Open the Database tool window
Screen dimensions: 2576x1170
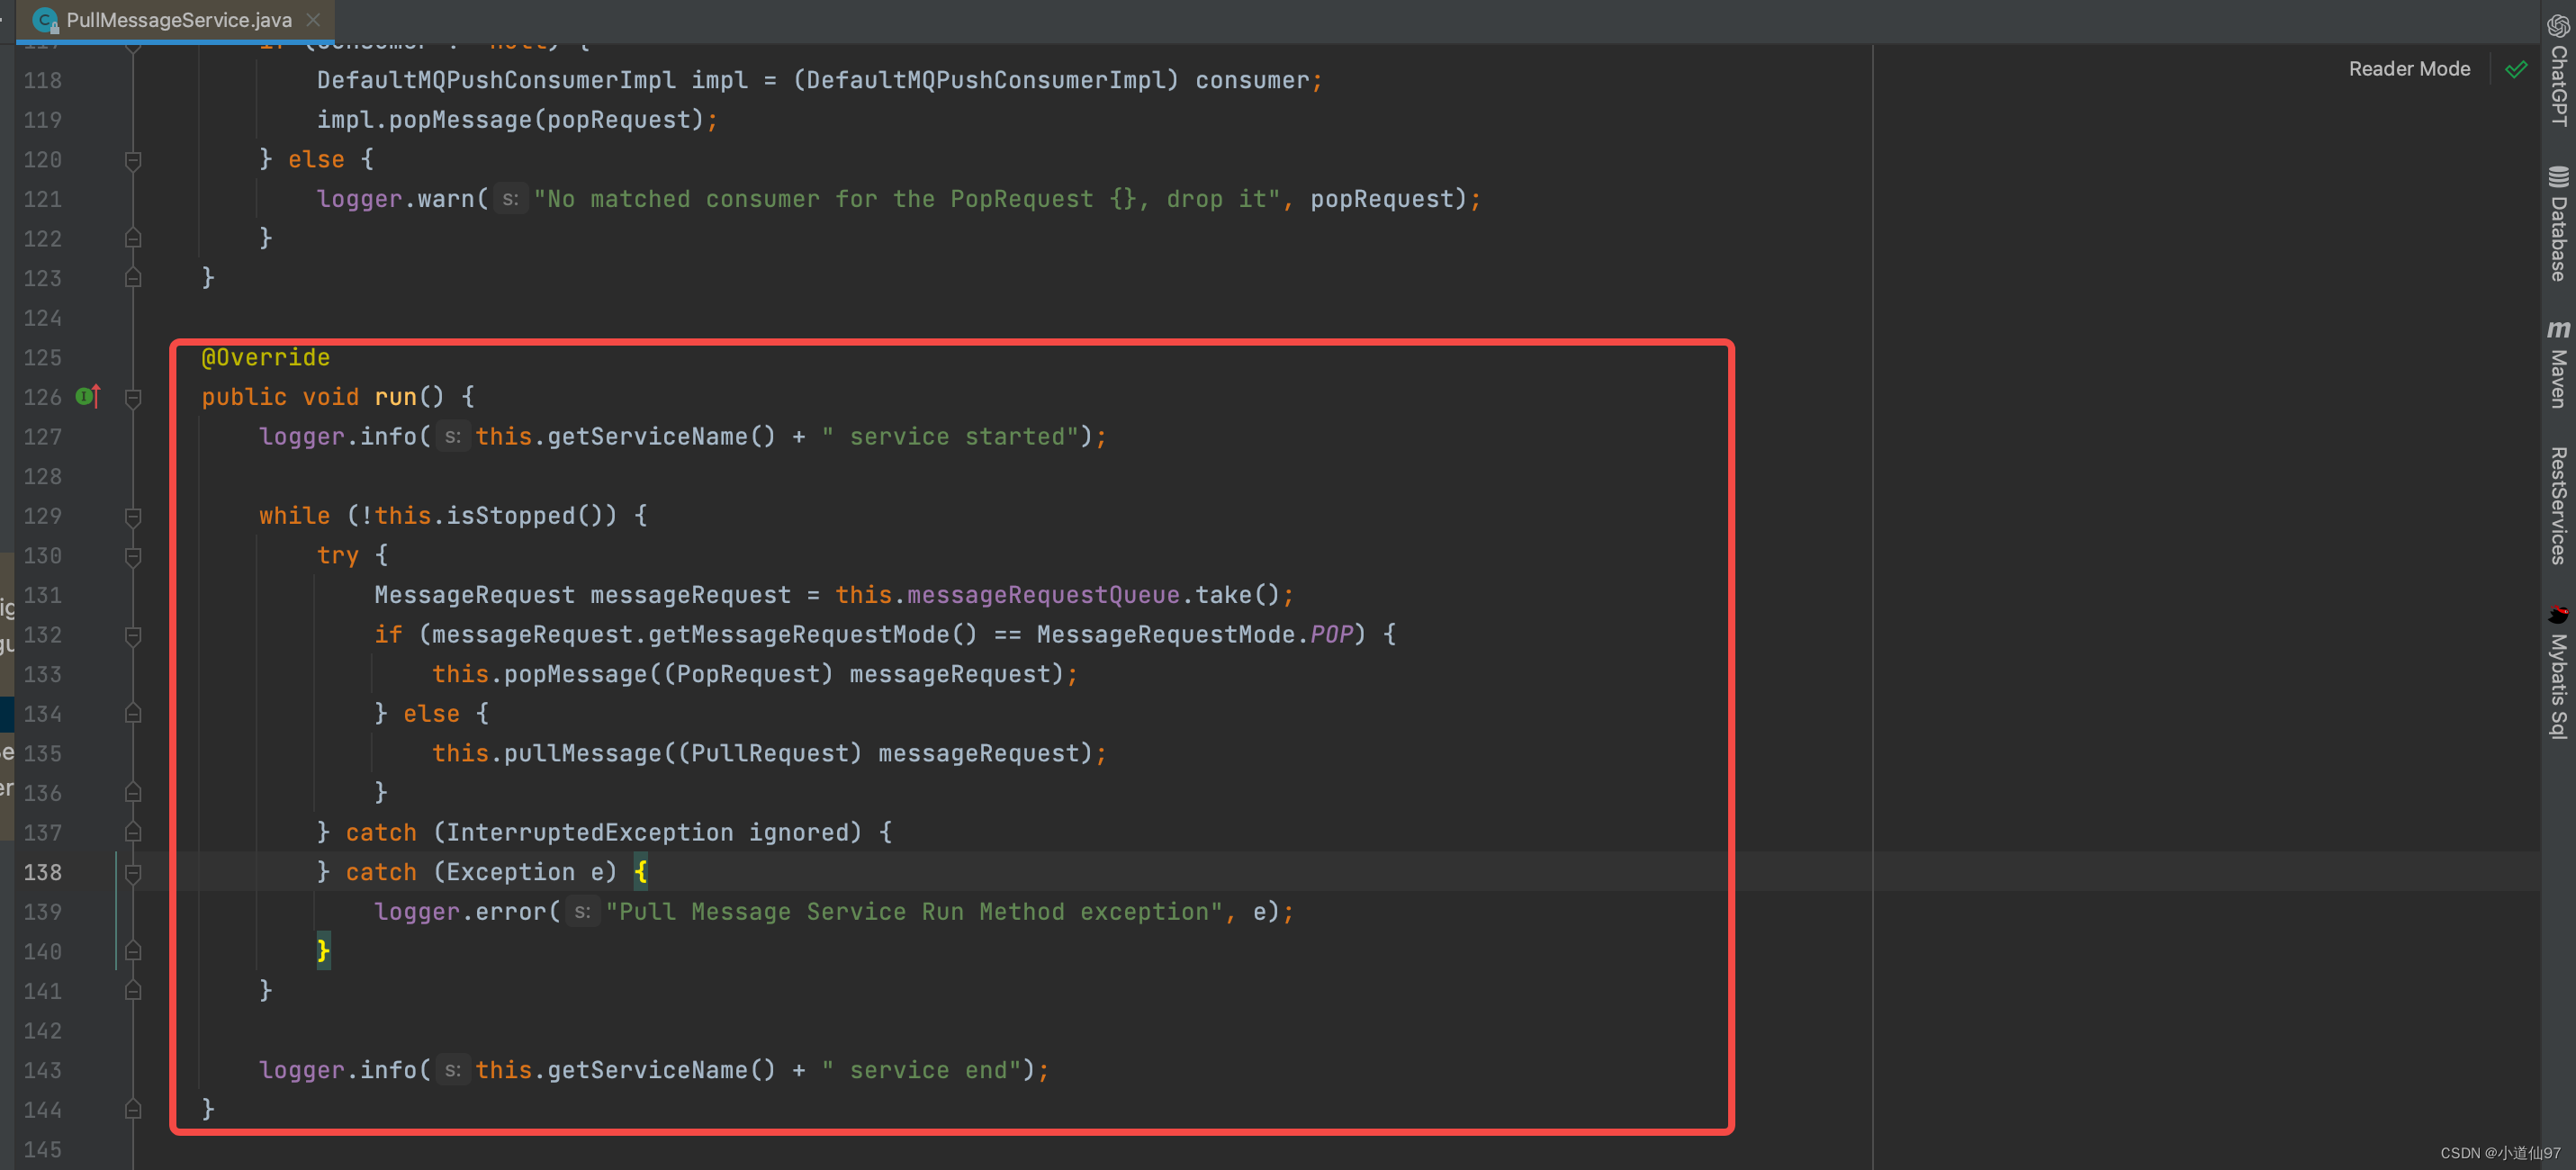click(2558, 223)
